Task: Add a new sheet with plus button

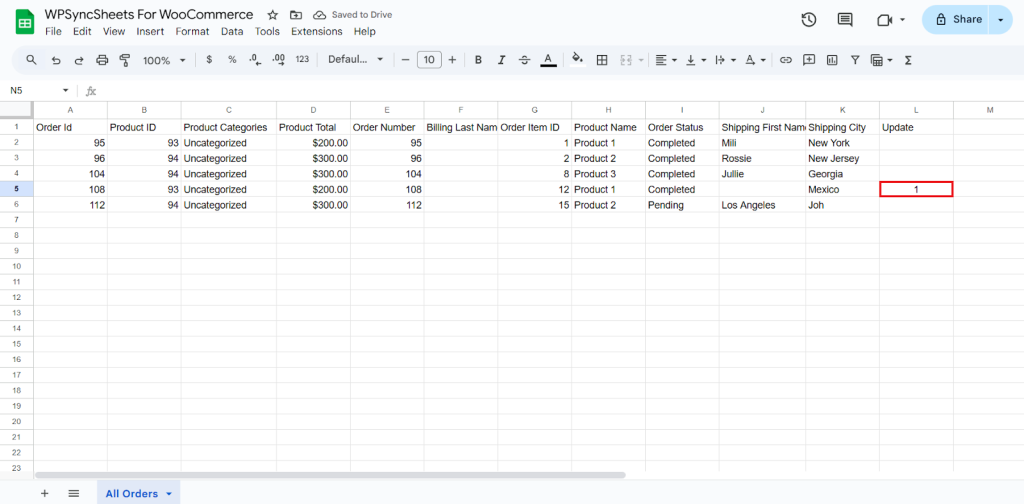Action: point(44,494)
